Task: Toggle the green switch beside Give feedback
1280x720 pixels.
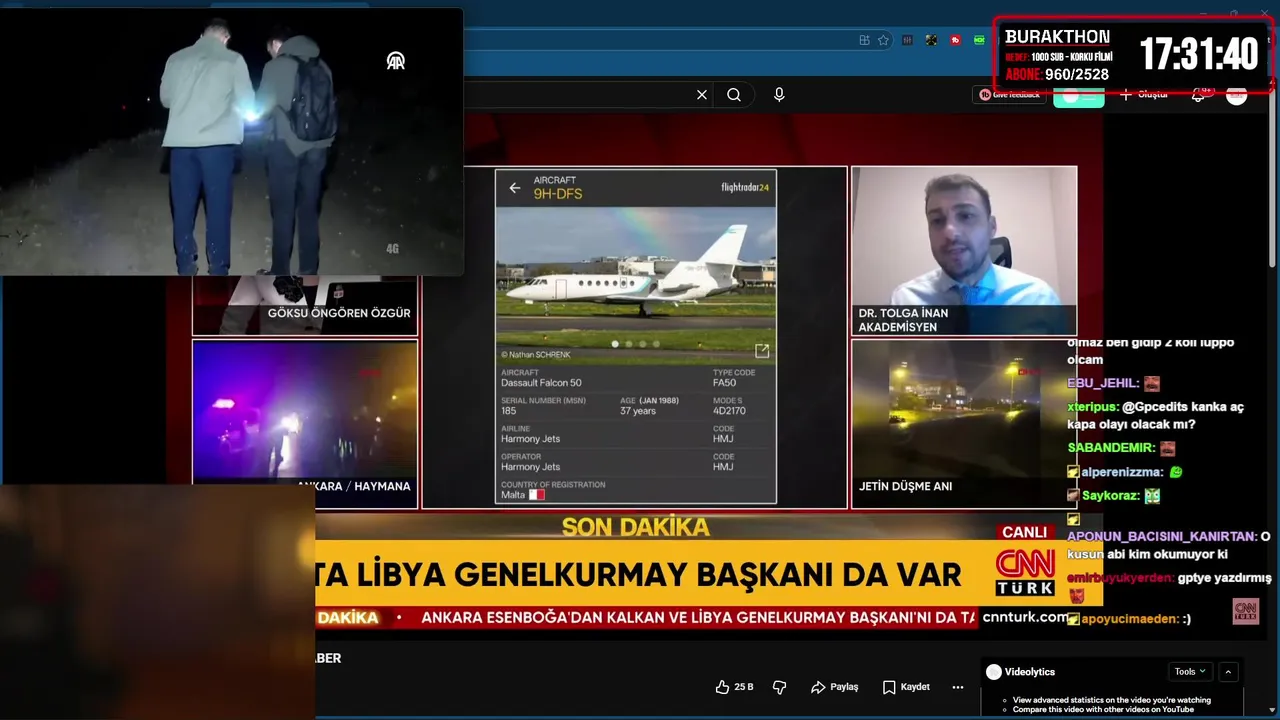Action: click(1078, 96)
